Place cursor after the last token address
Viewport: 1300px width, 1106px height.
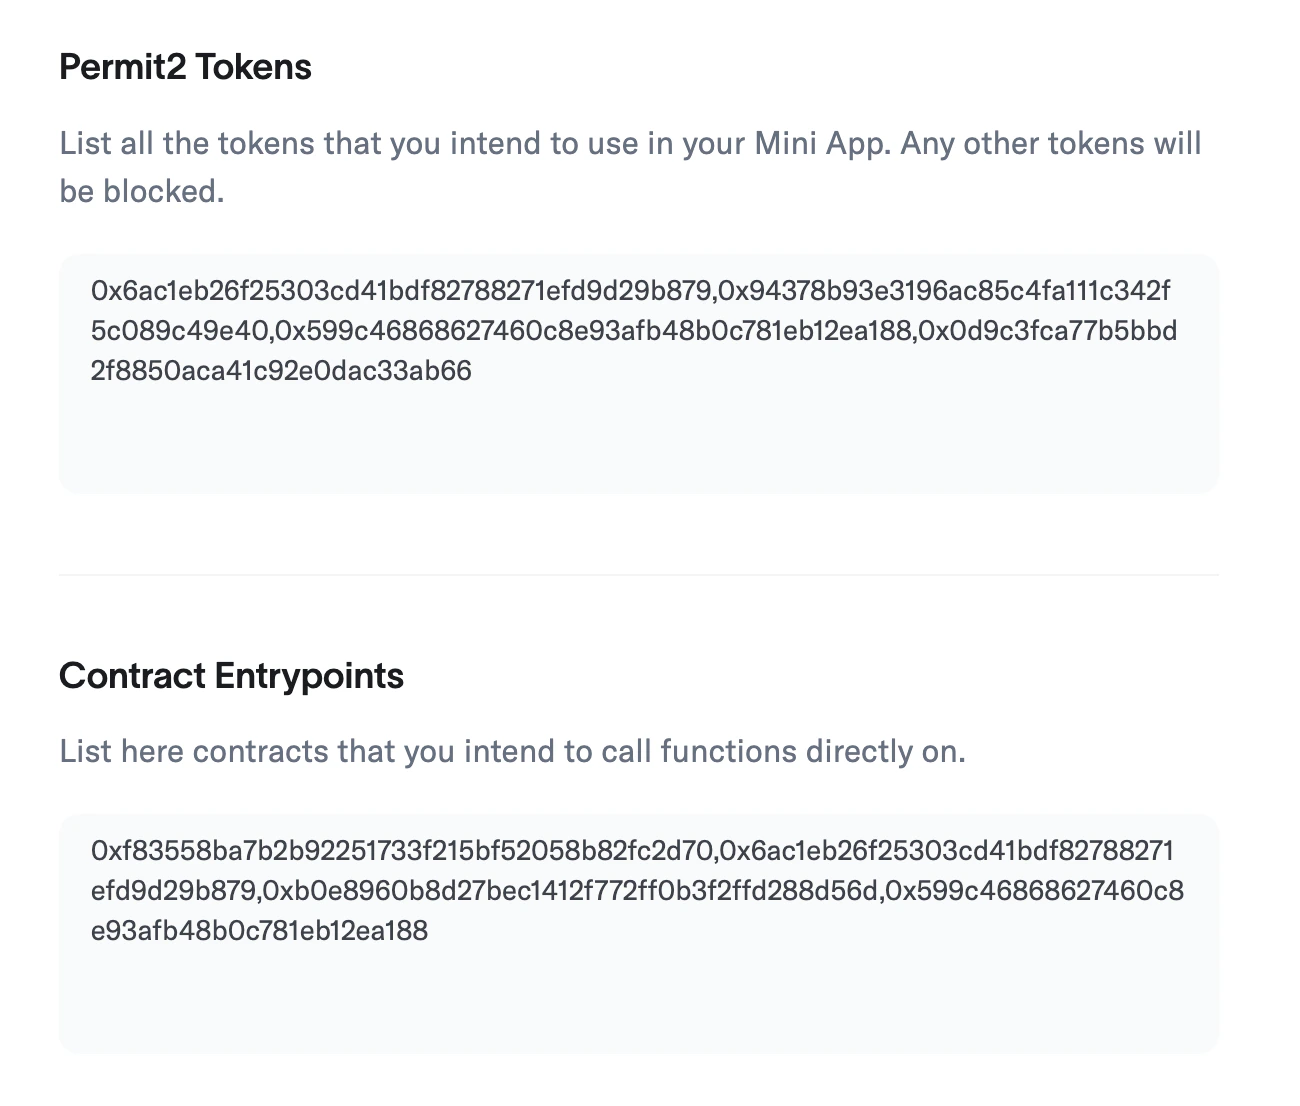[480, 370]
